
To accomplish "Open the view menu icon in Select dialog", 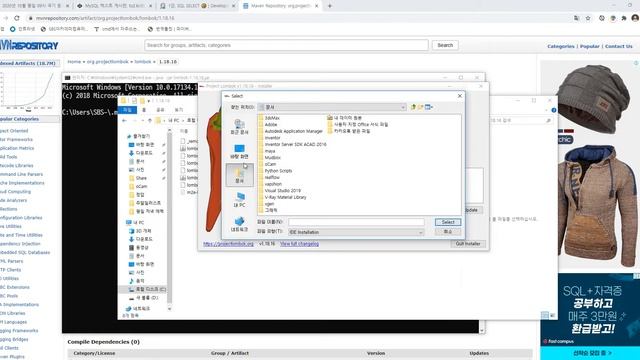I will pos(429,107).
